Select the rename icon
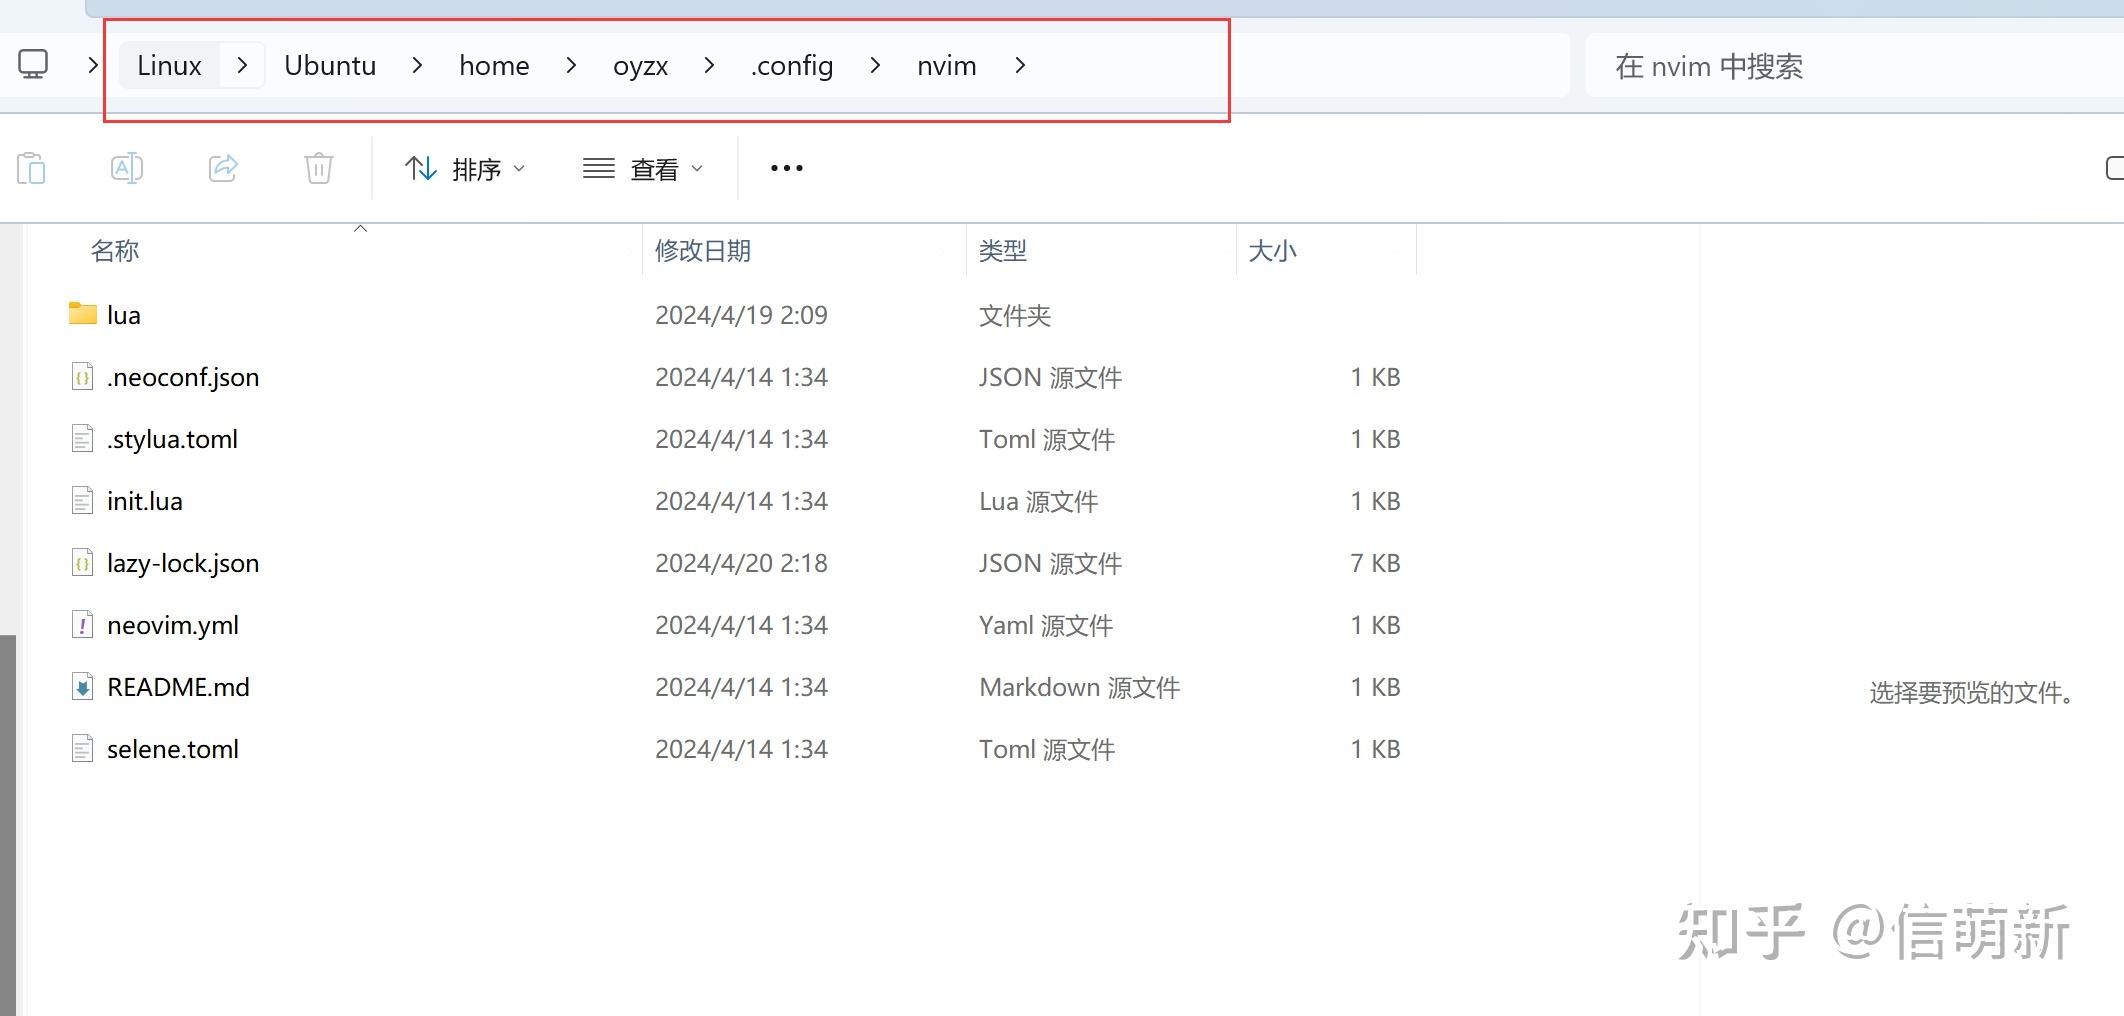This screenshot has width=2124, height=1016. 127,168
